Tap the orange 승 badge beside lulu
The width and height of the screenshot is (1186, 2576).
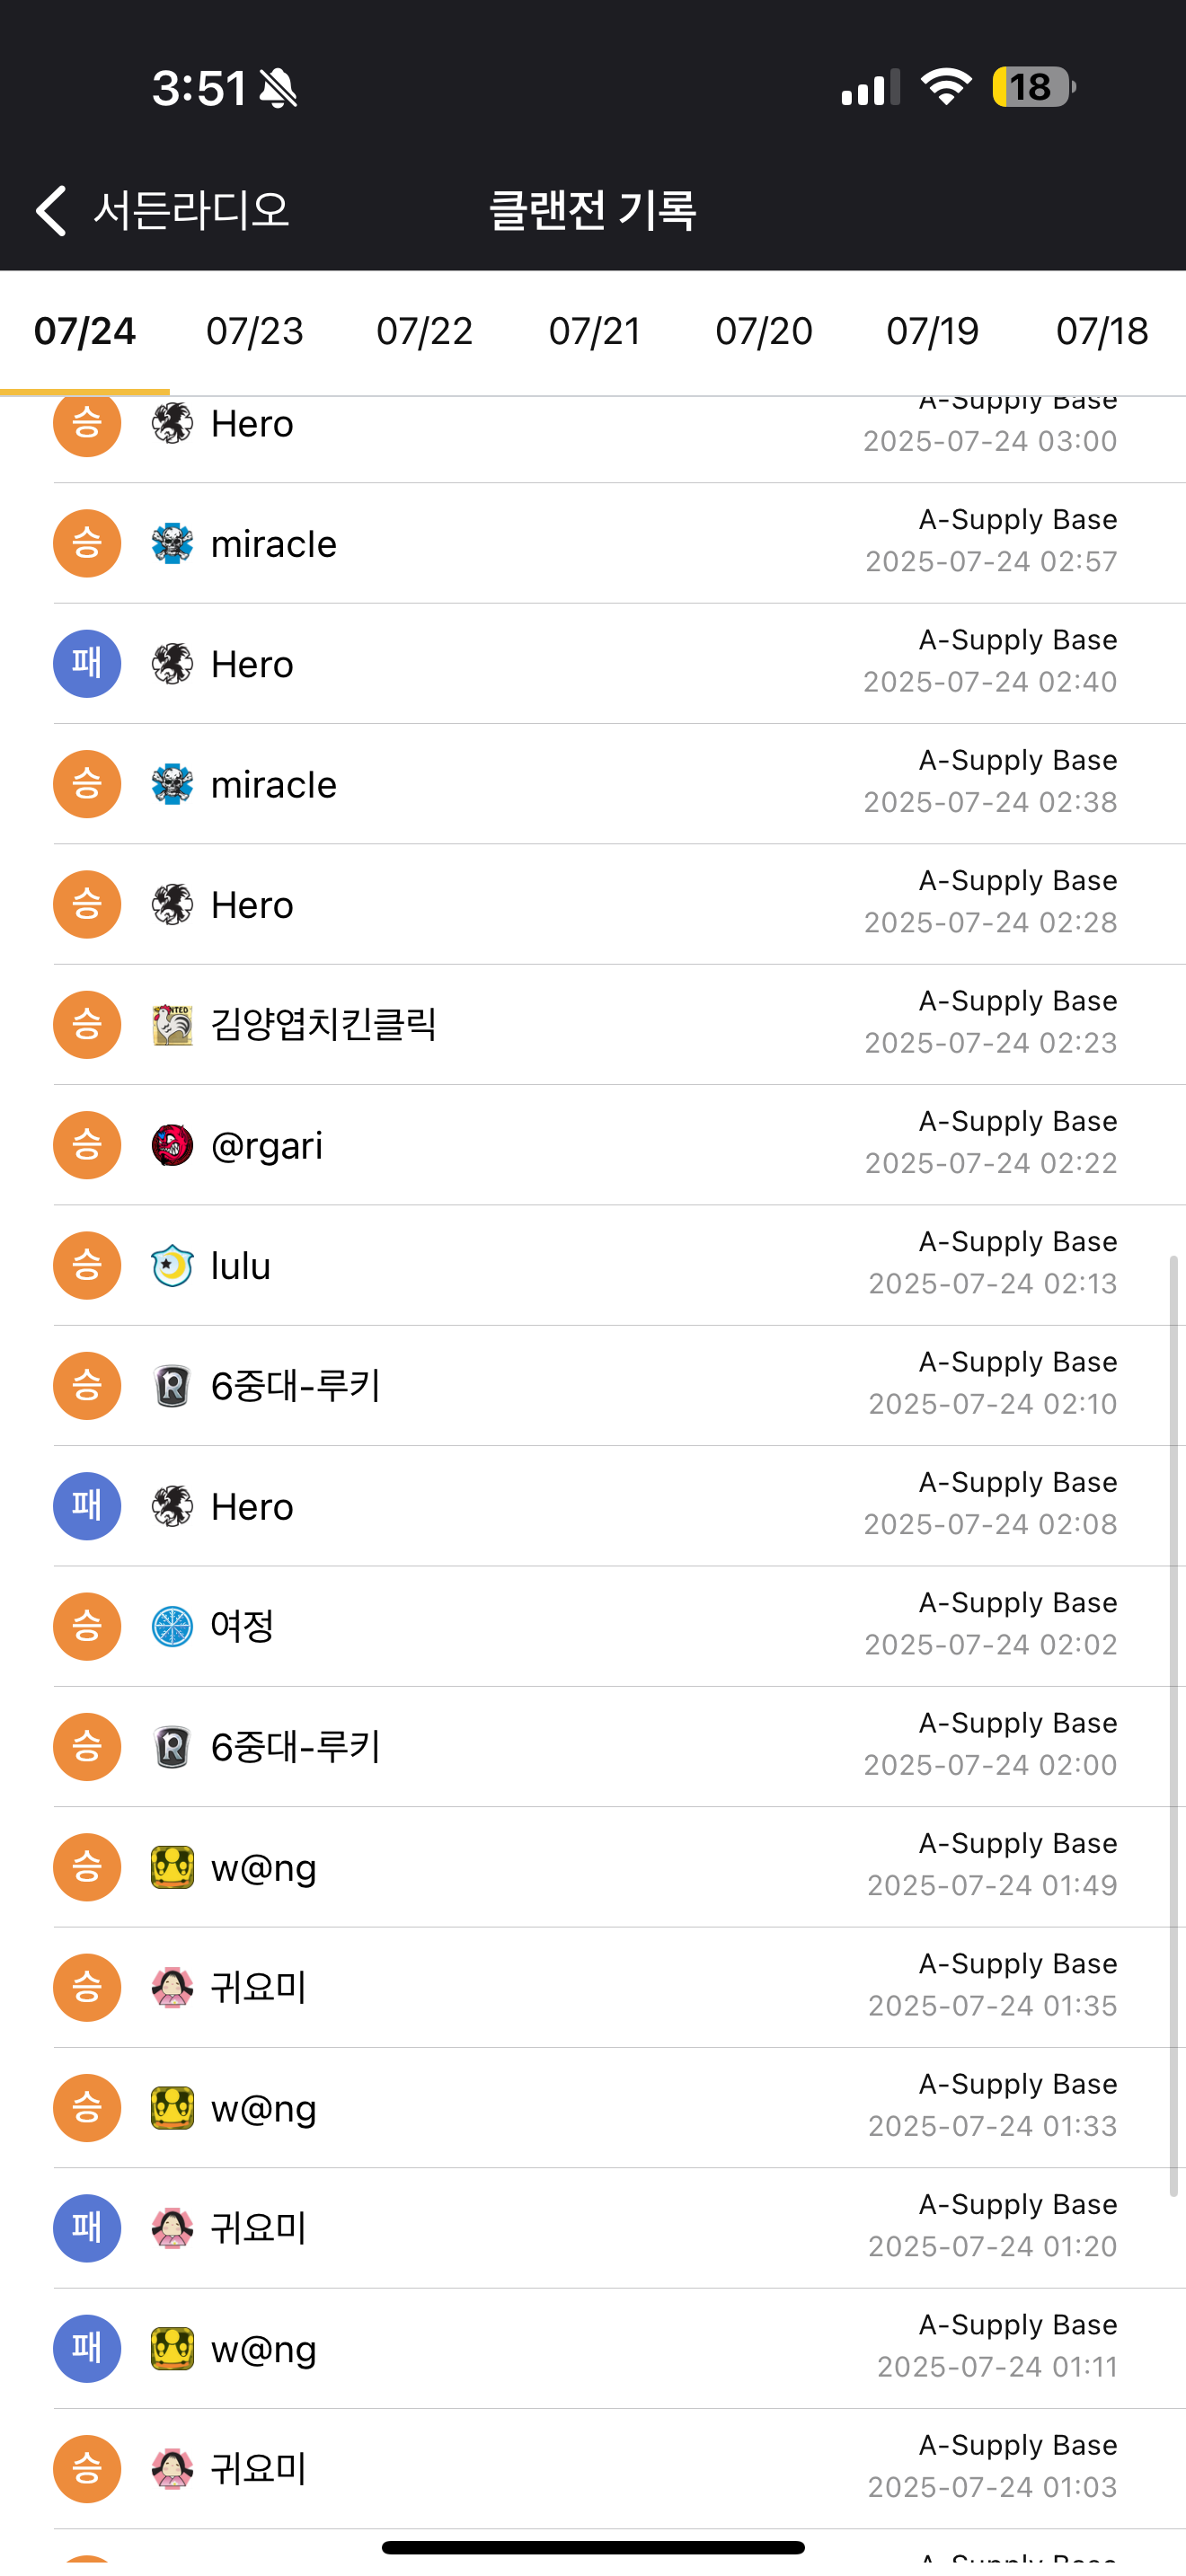[87, 1266]
